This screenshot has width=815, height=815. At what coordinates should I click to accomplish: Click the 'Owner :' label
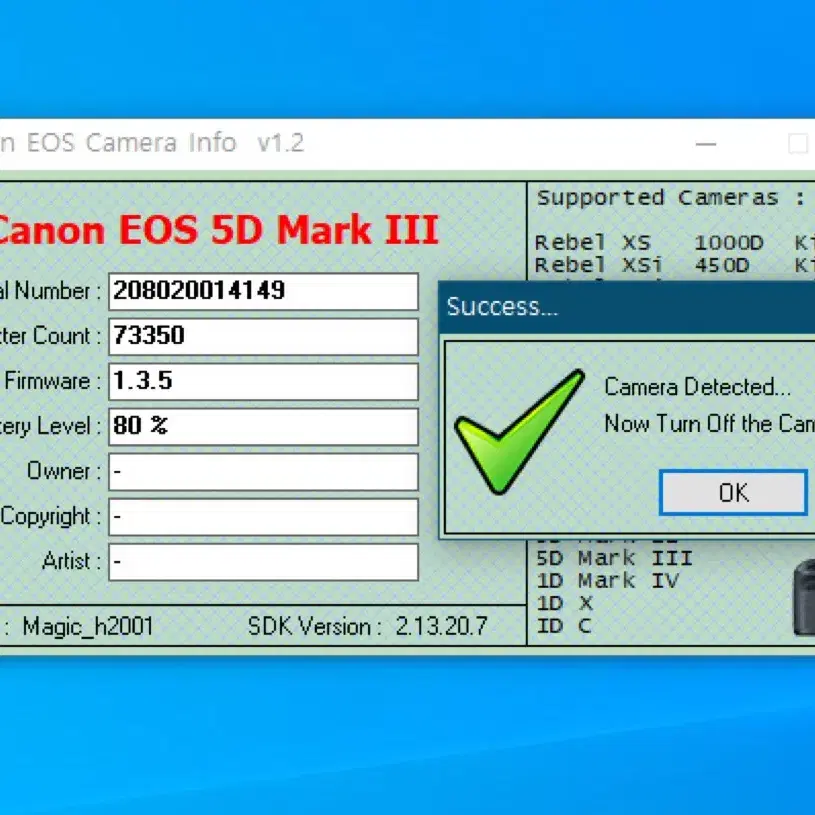pos(63,471)
